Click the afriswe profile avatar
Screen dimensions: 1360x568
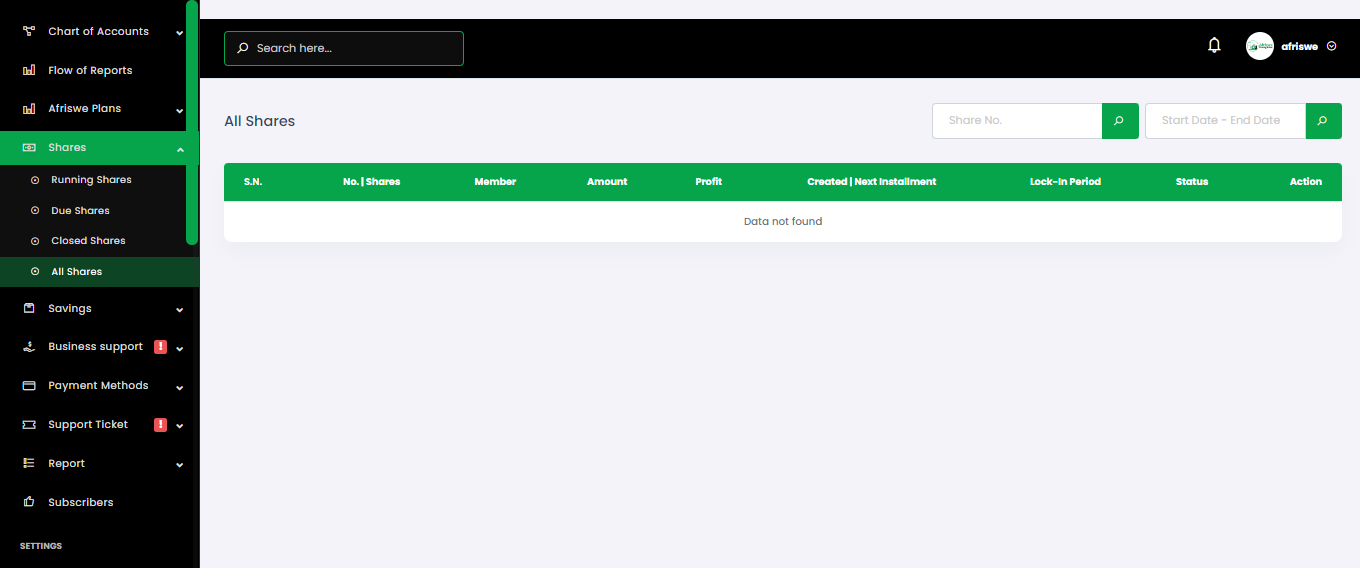click(1260, 46)
